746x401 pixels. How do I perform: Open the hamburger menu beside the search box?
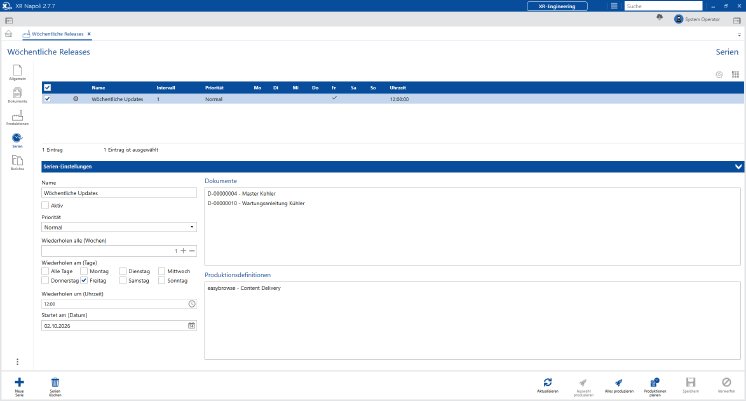[614, 6]
